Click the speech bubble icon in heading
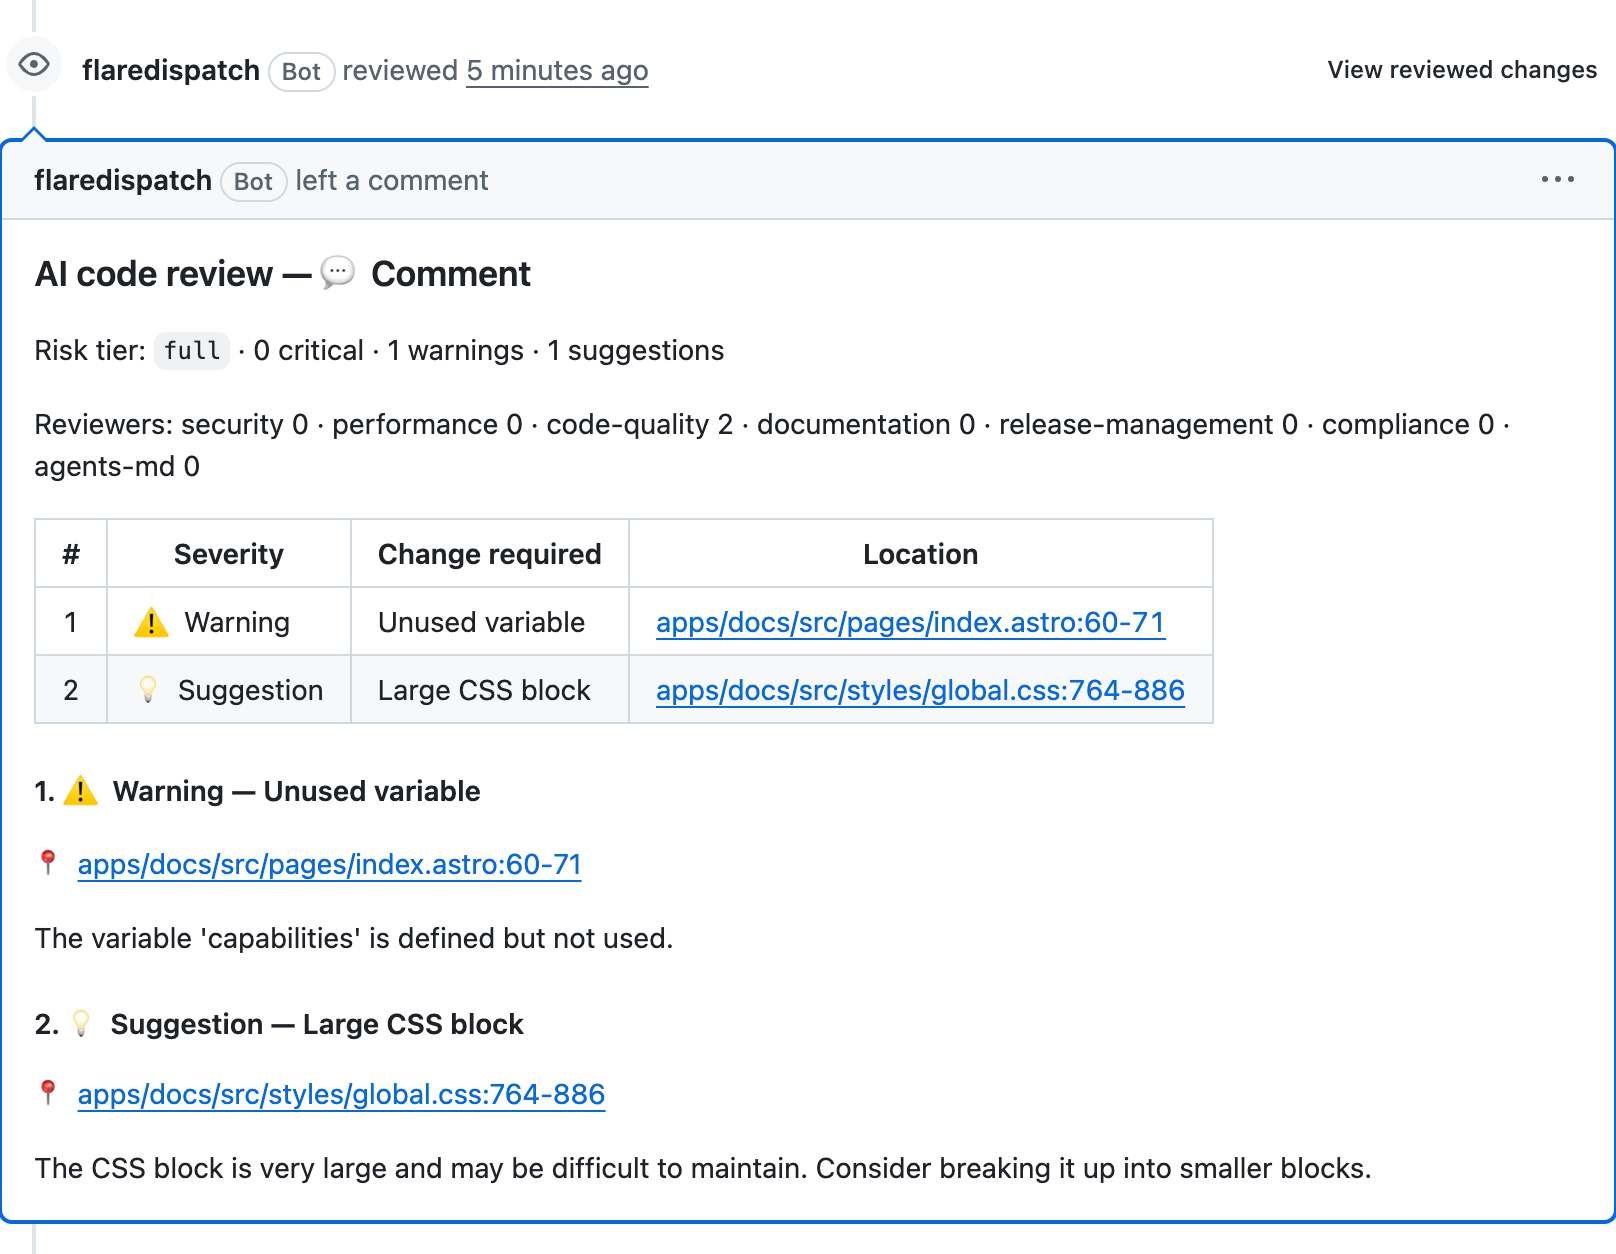Screen dimensions: 1616x1254 coord(338,272)
